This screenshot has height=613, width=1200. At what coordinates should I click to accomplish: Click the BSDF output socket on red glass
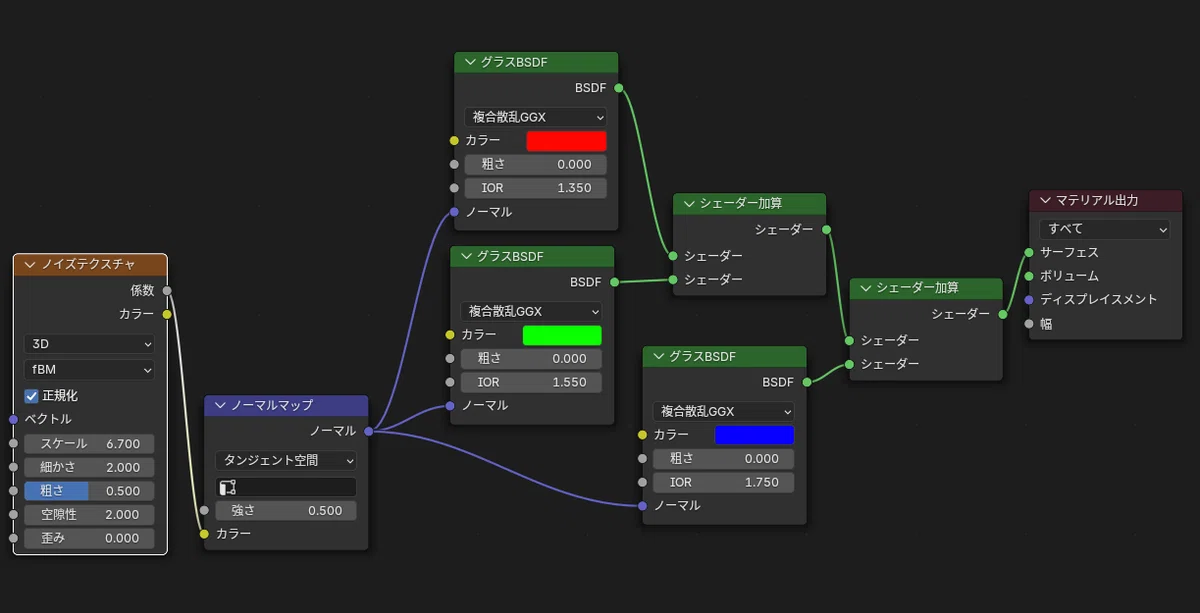(x=619, y=88)
